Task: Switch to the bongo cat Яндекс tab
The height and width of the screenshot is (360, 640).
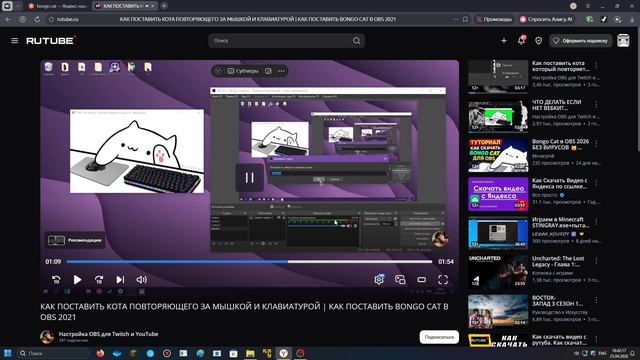Action: 58,6
